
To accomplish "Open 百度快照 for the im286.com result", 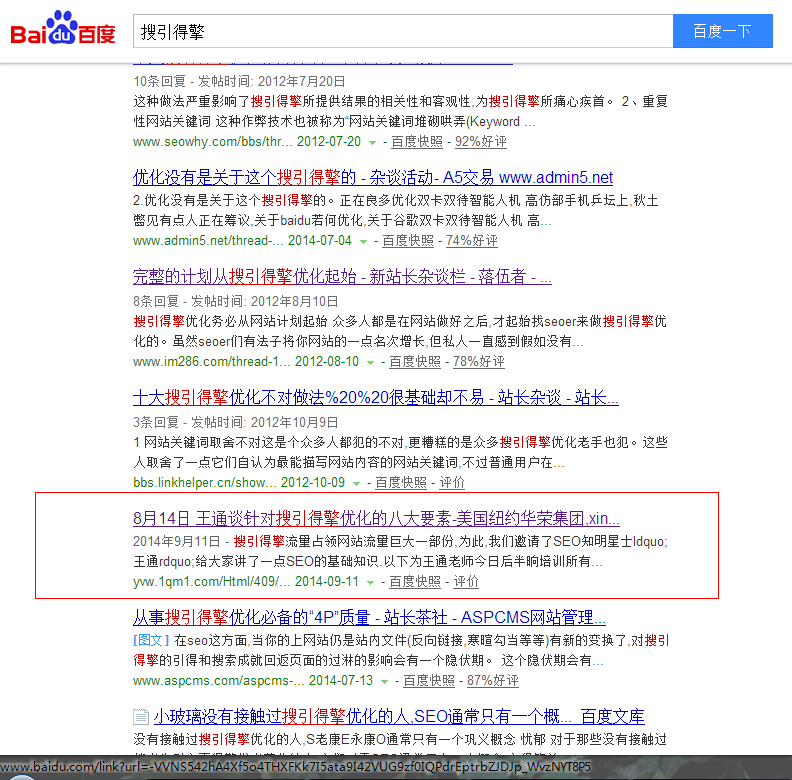I will coord(415,362).
